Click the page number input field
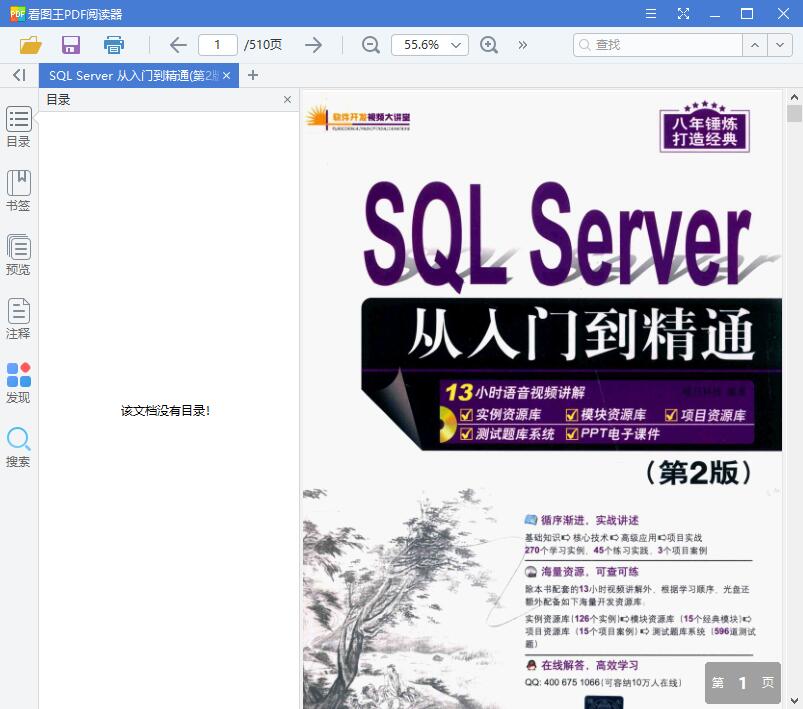The height and width of the screenshot is (709, 803). (x=218, y=45)
